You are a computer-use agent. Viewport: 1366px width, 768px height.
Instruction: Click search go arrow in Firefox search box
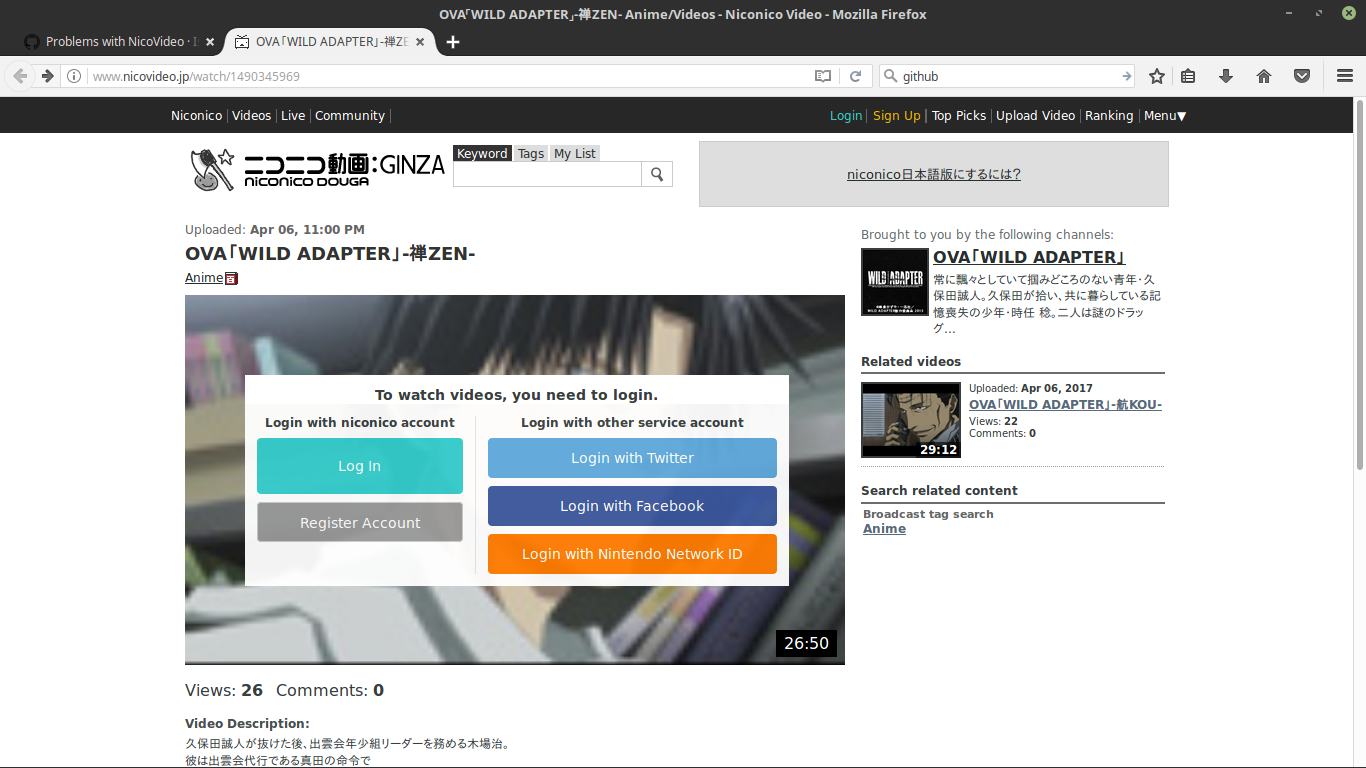tap(1127, 76)
